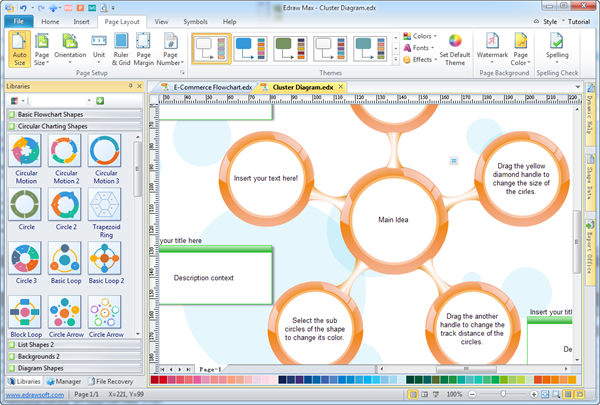
Task: Click the Set Default Theme icon
Action: 454,50
